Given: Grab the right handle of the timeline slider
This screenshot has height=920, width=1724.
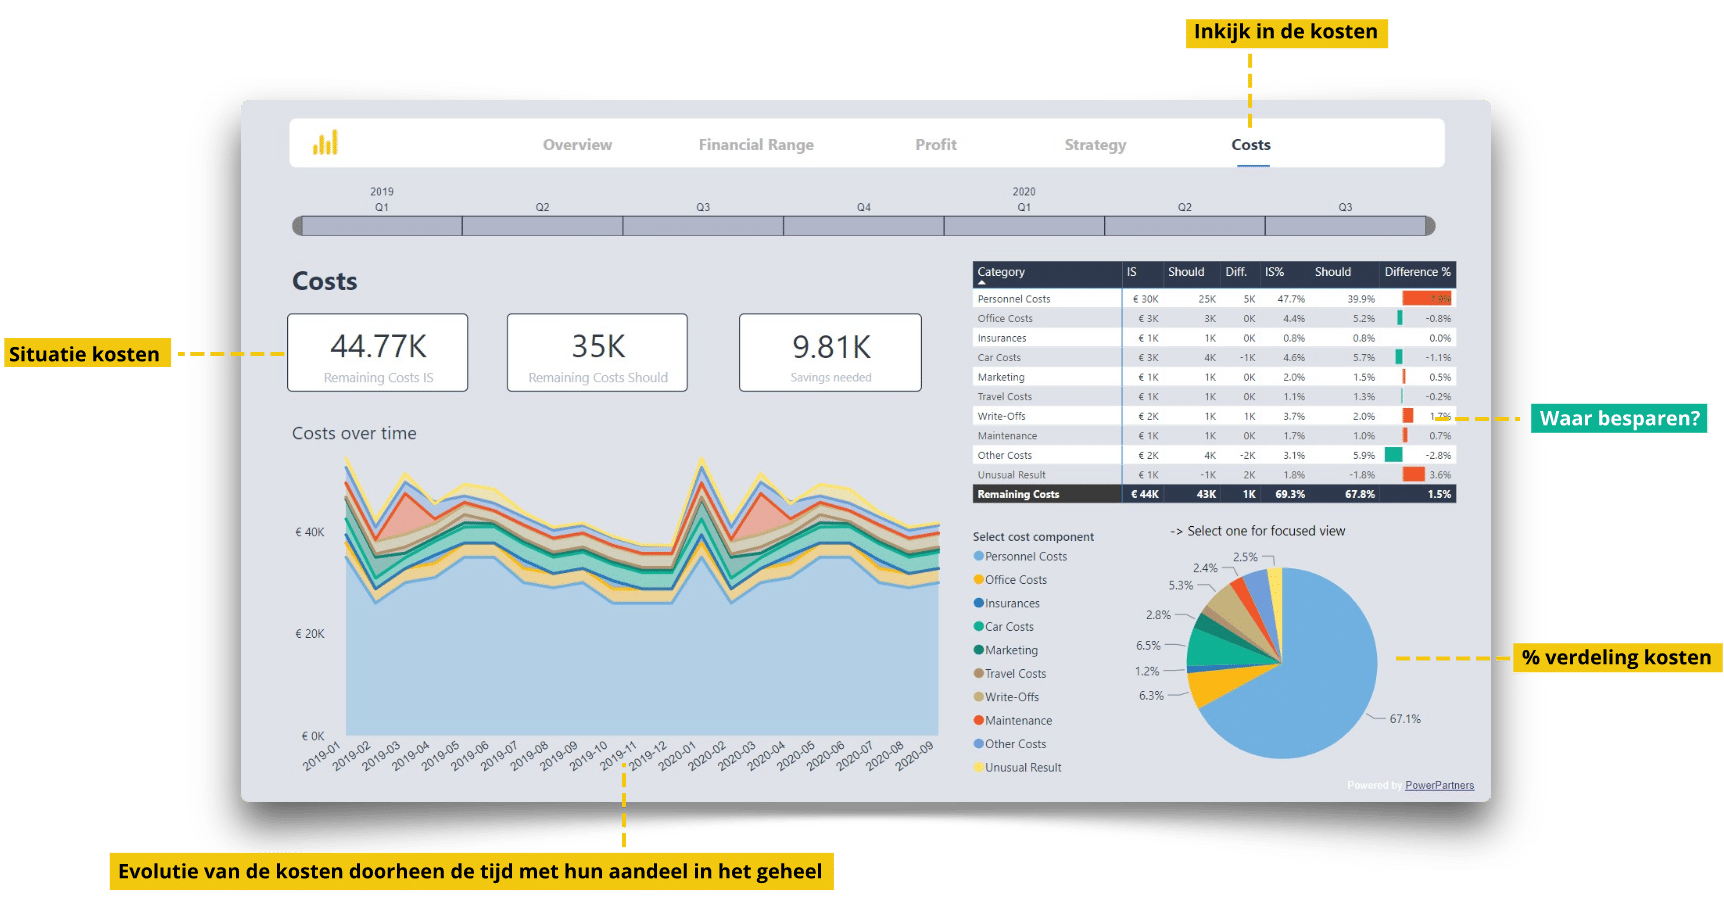Looking at the screenshot, I should [1430, 226].
